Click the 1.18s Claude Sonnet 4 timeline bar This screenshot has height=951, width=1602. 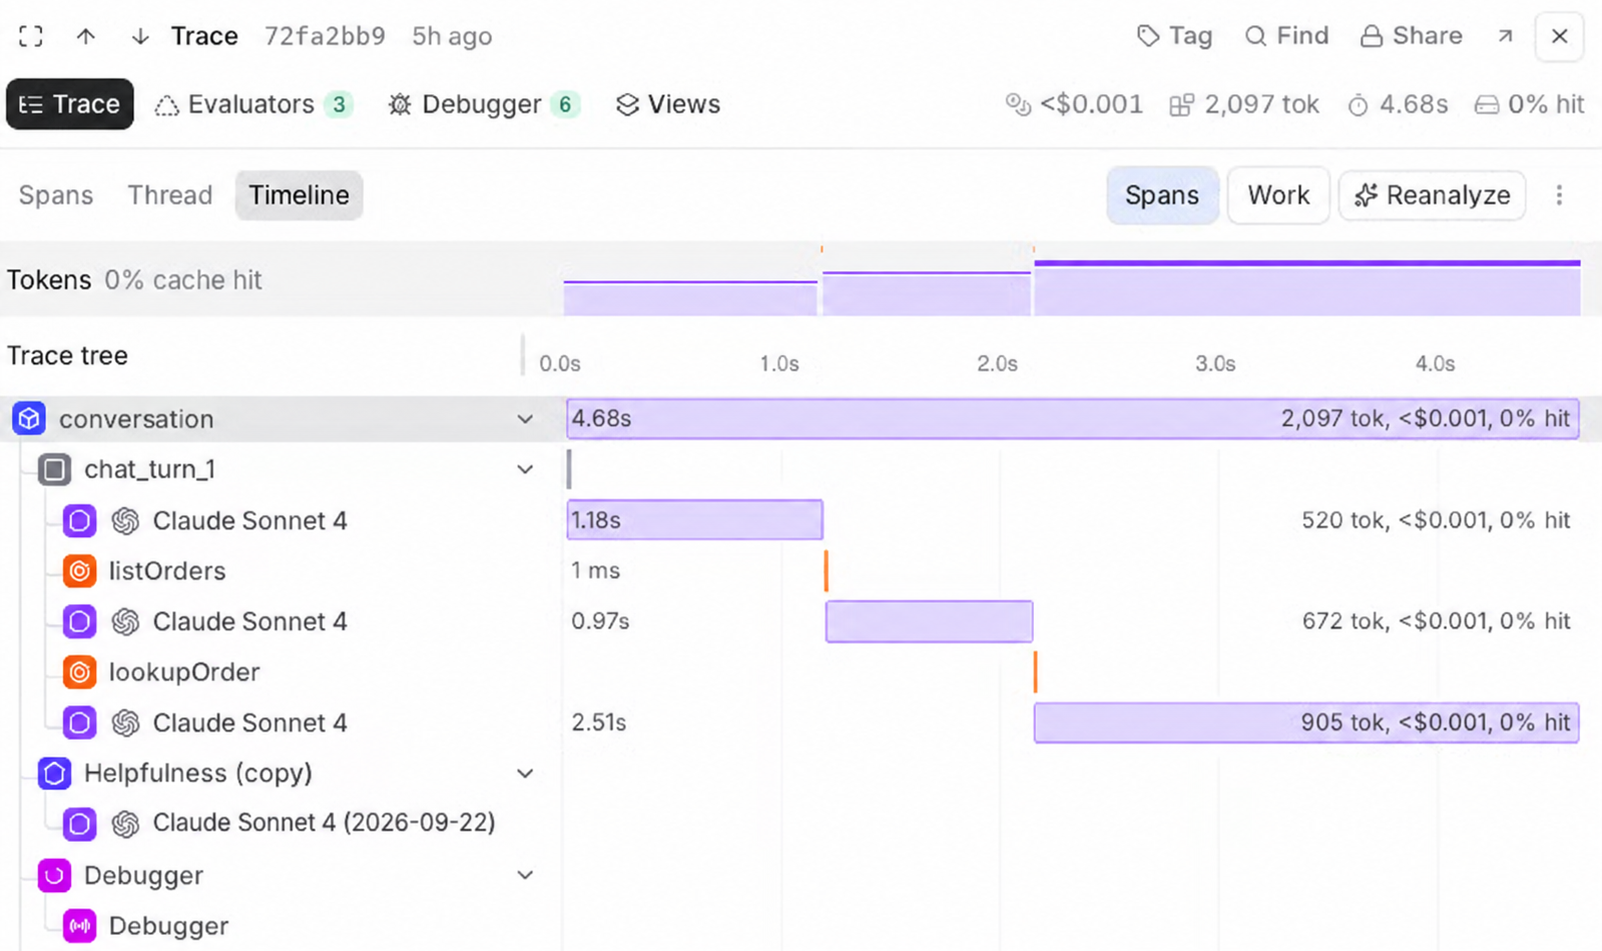[695, 520]
